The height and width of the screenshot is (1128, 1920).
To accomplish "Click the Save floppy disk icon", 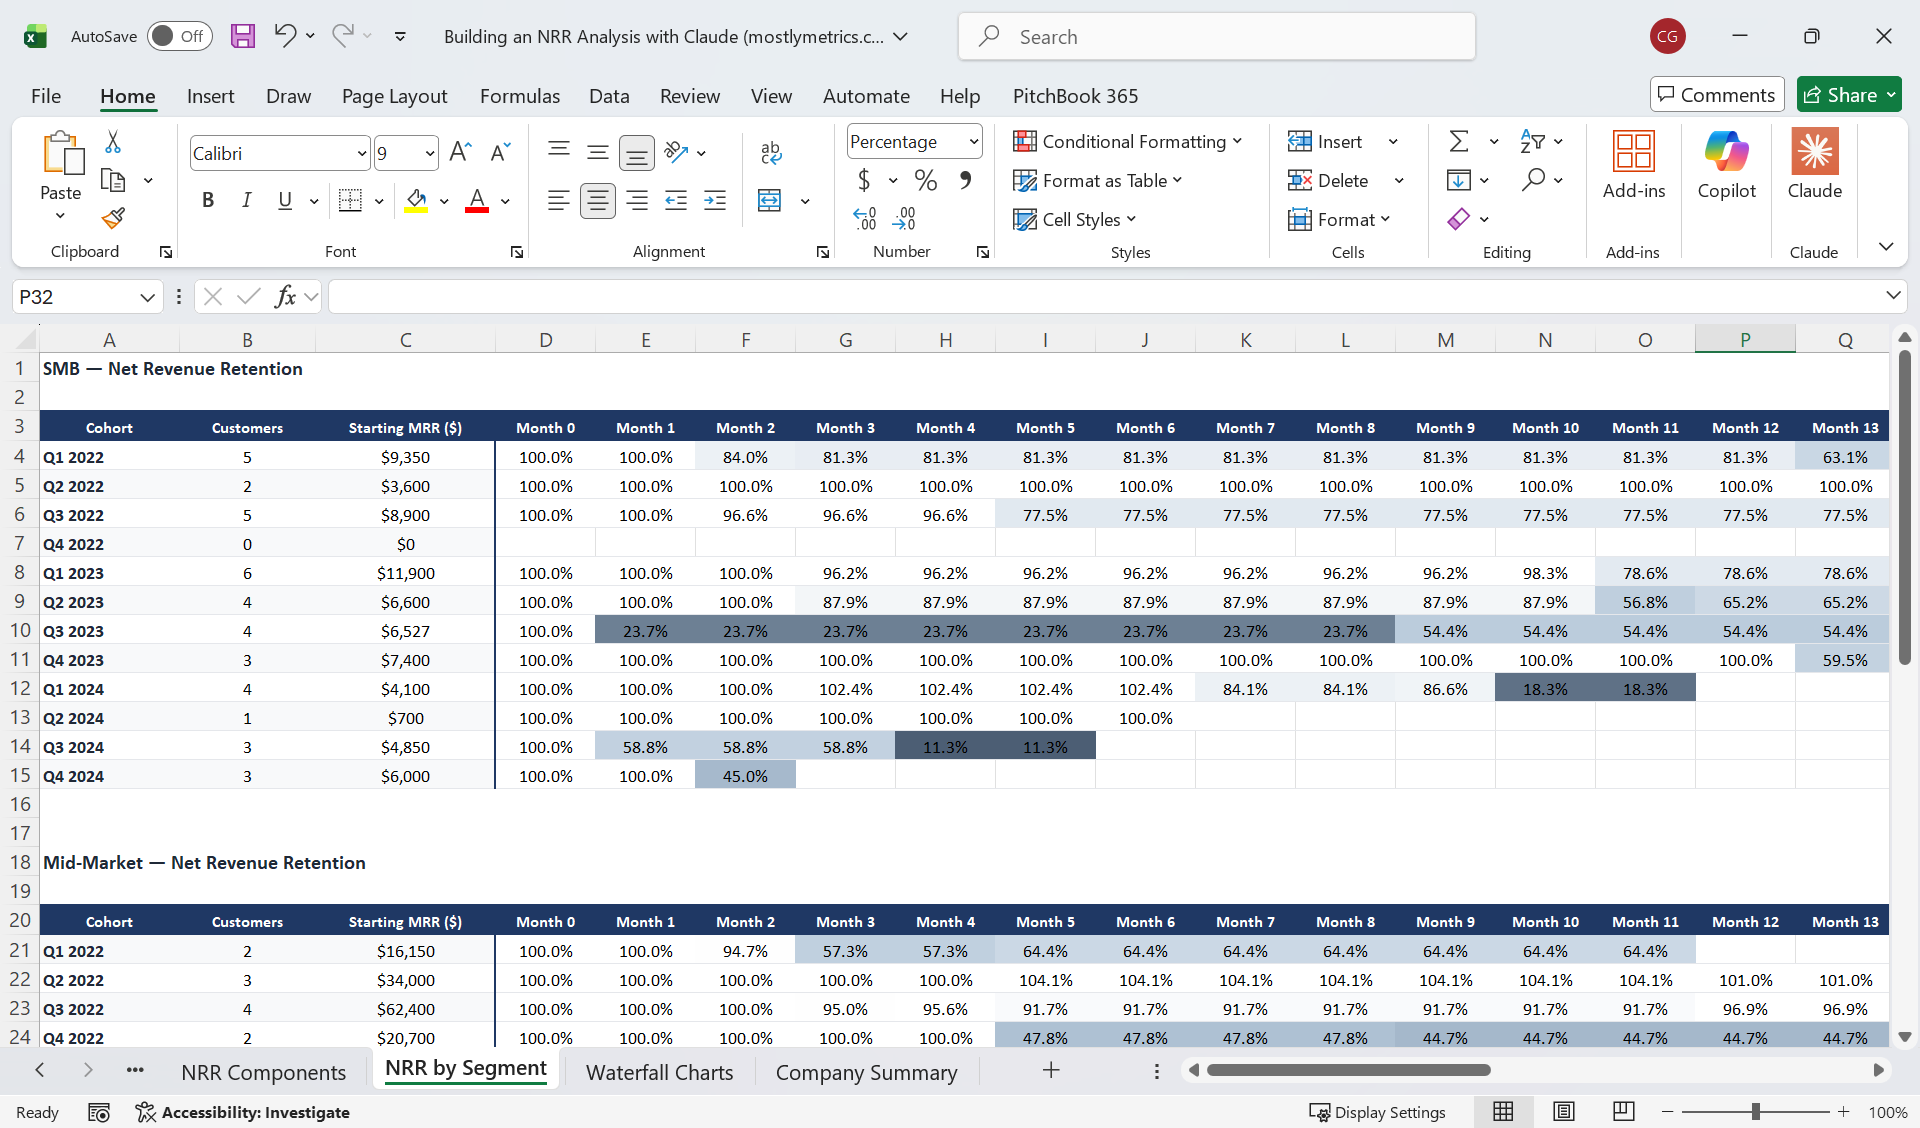I will [x=243, y=36].
